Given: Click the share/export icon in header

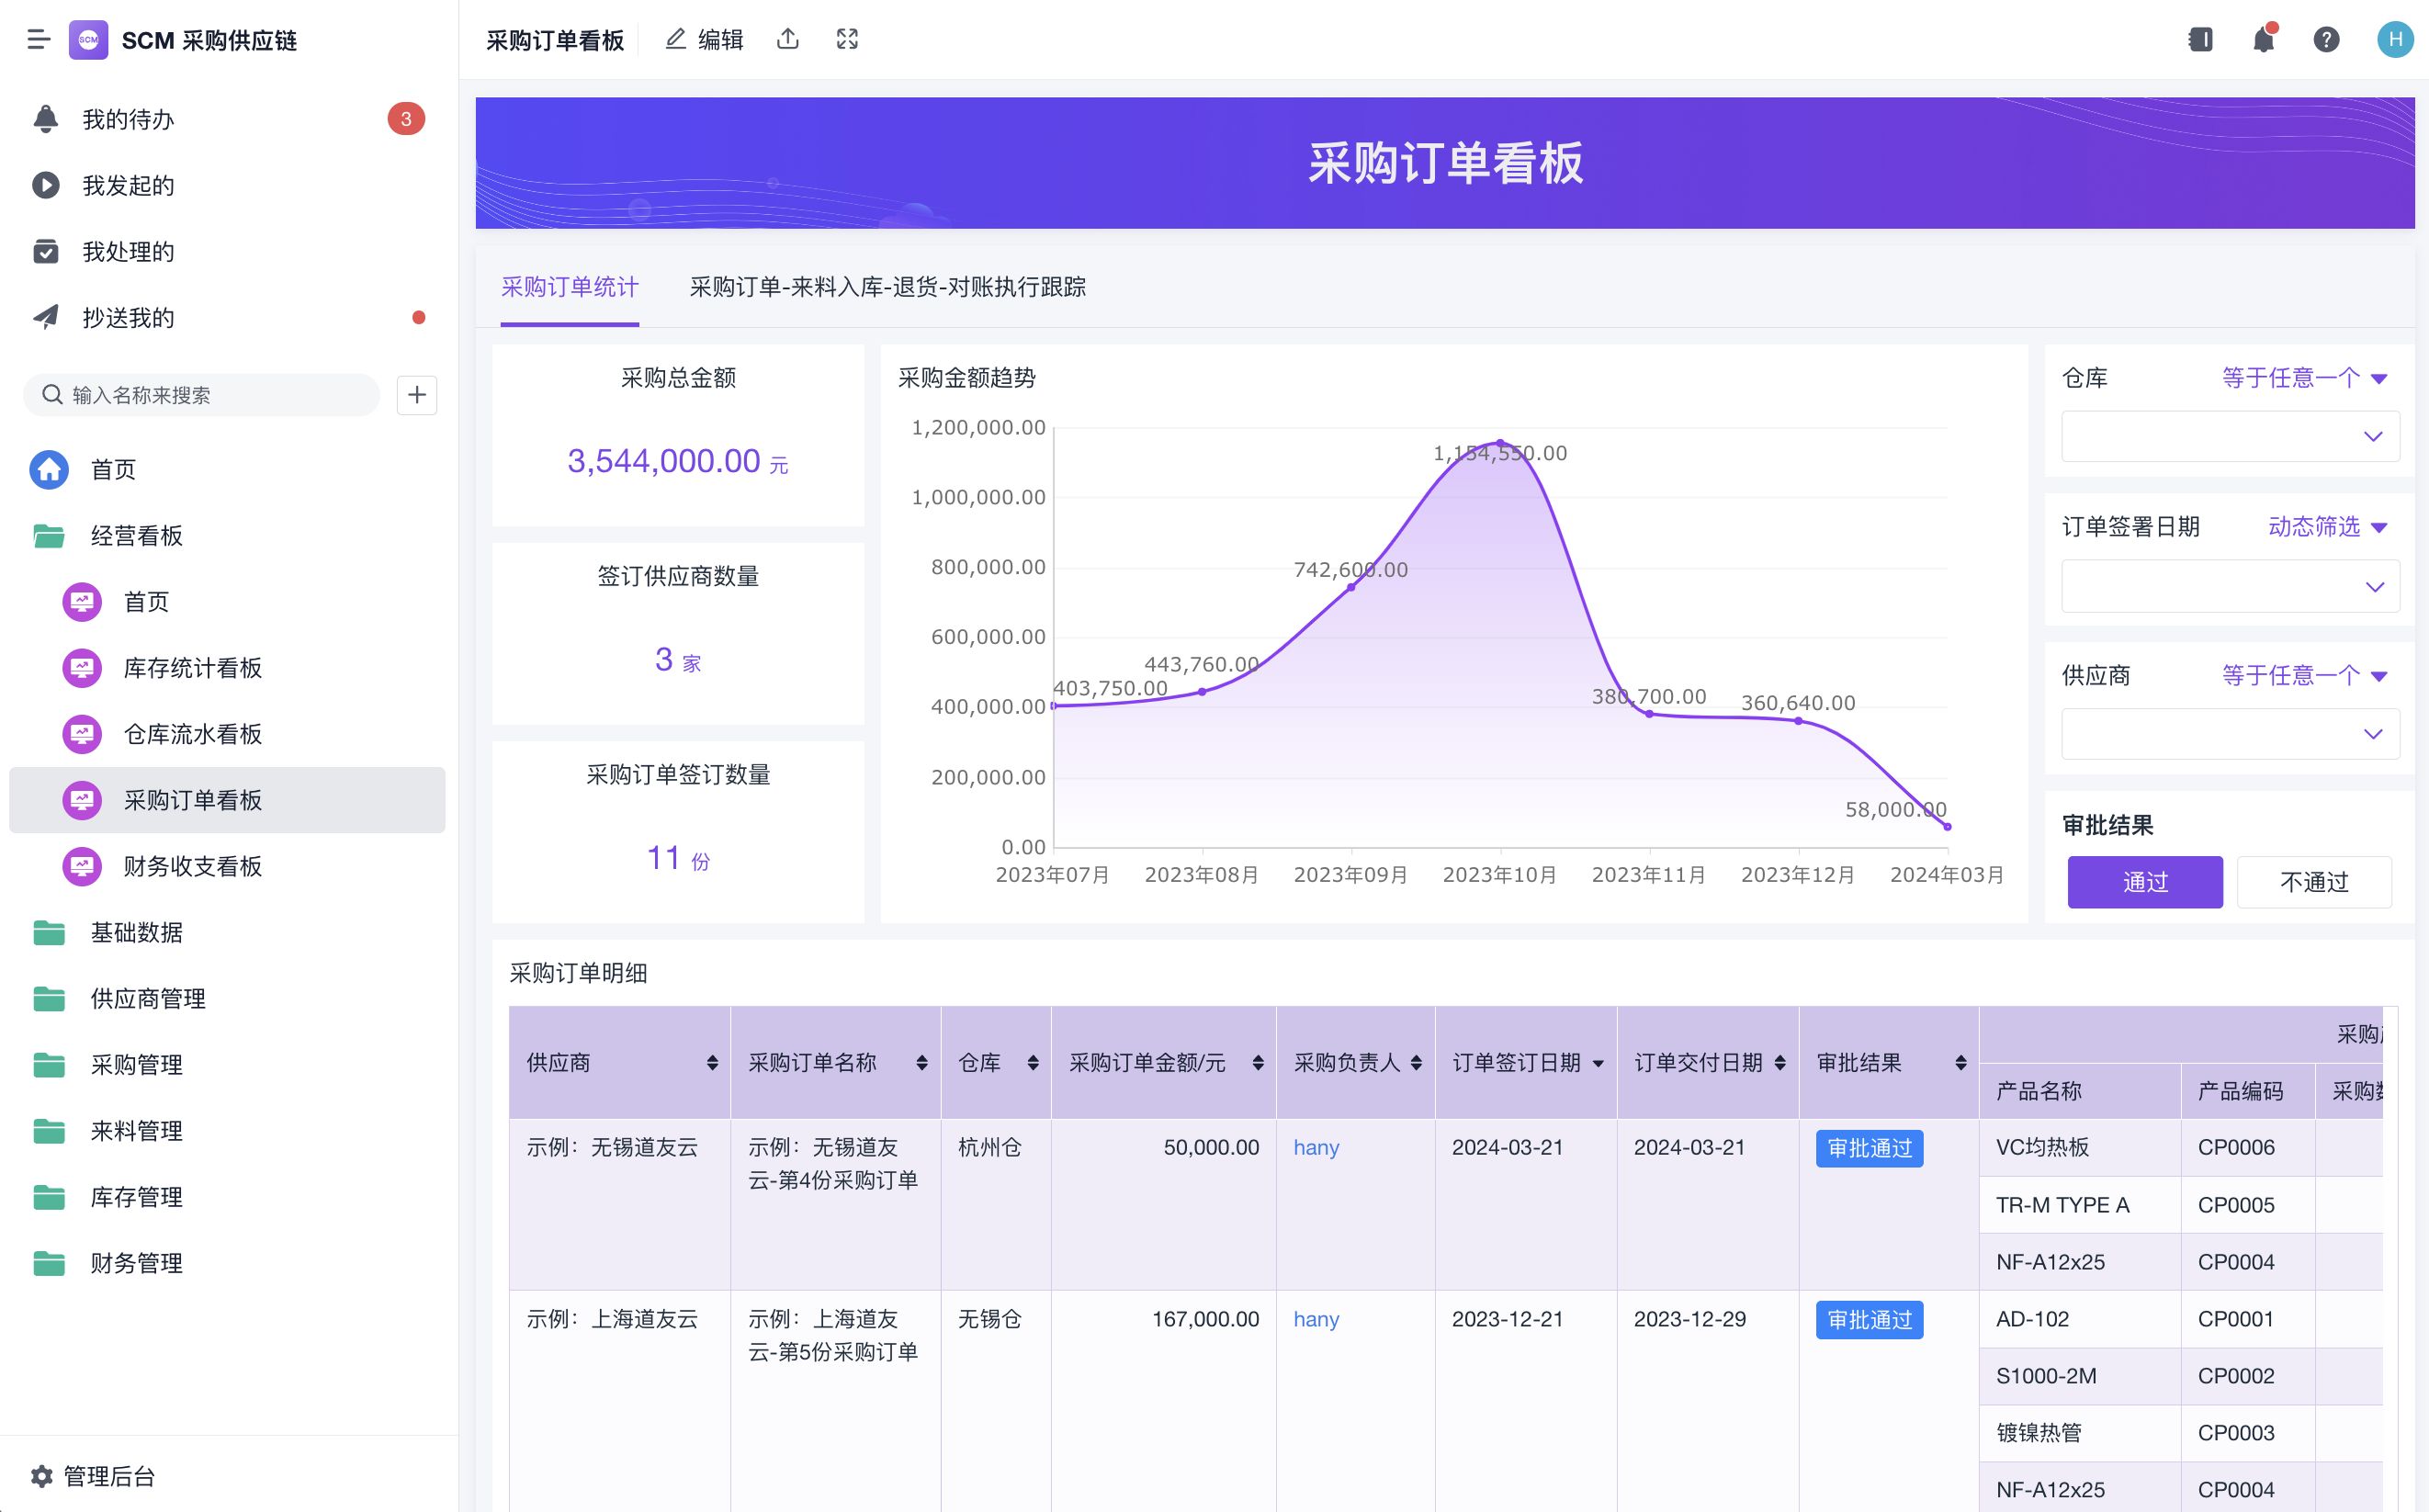Looking at the screenshot, I should 788,39.
